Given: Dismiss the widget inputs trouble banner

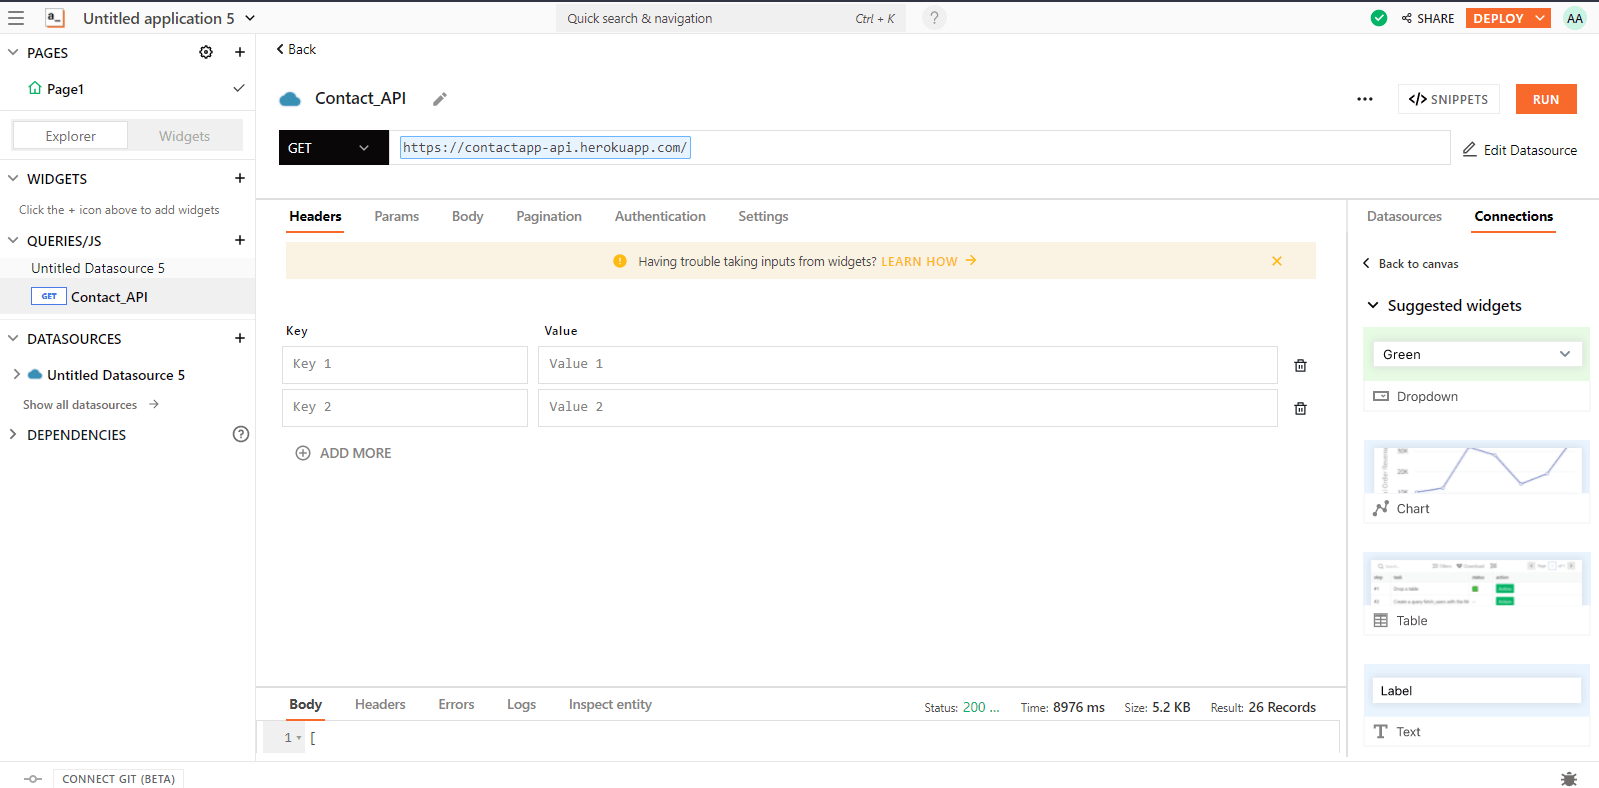Looking at the screenshot, I should pos(1276,261).
